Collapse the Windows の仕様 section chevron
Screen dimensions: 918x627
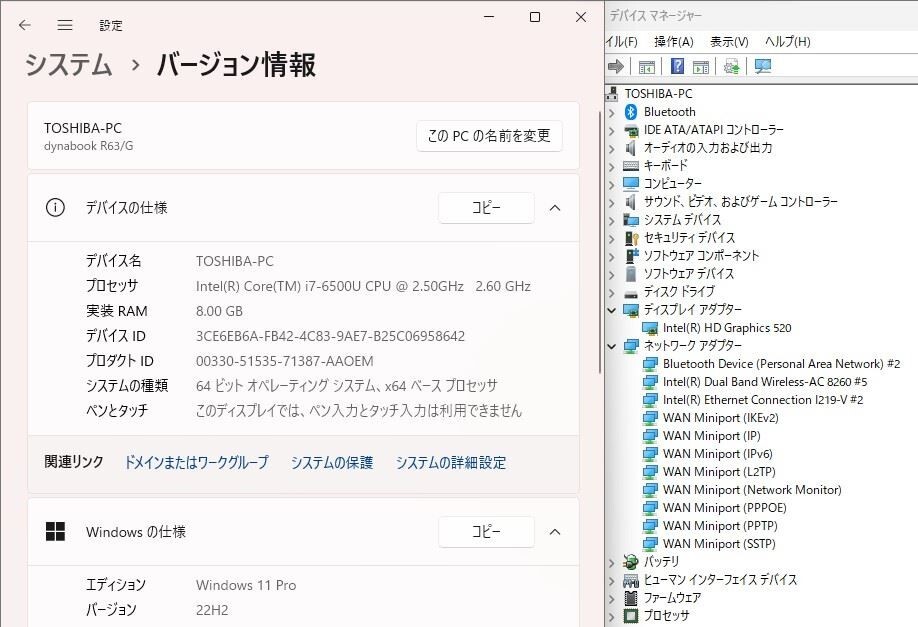[555, 532]
